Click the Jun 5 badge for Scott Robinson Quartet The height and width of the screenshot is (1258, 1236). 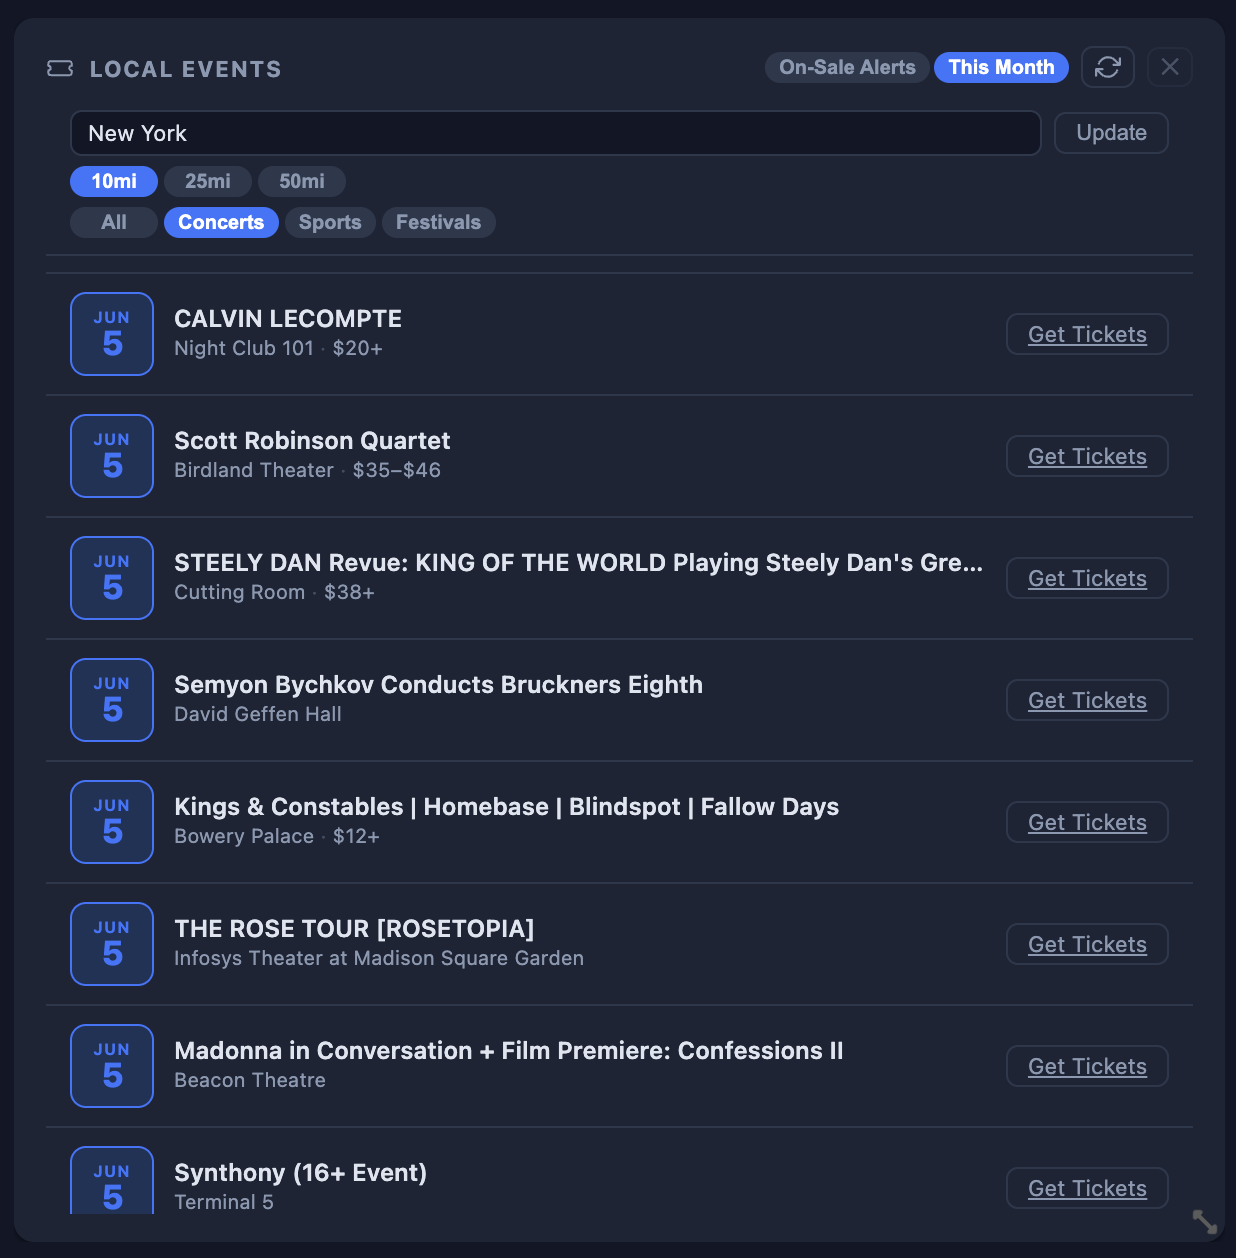[112, 456]
